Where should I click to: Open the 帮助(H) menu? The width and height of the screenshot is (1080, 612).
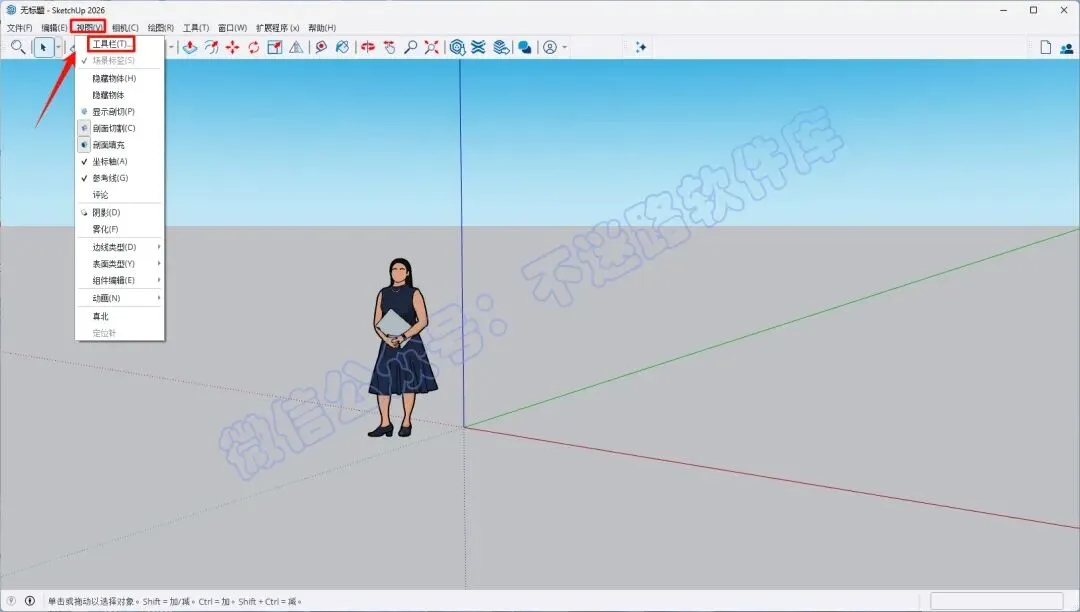pyautogui.click(x=322, y=28)
